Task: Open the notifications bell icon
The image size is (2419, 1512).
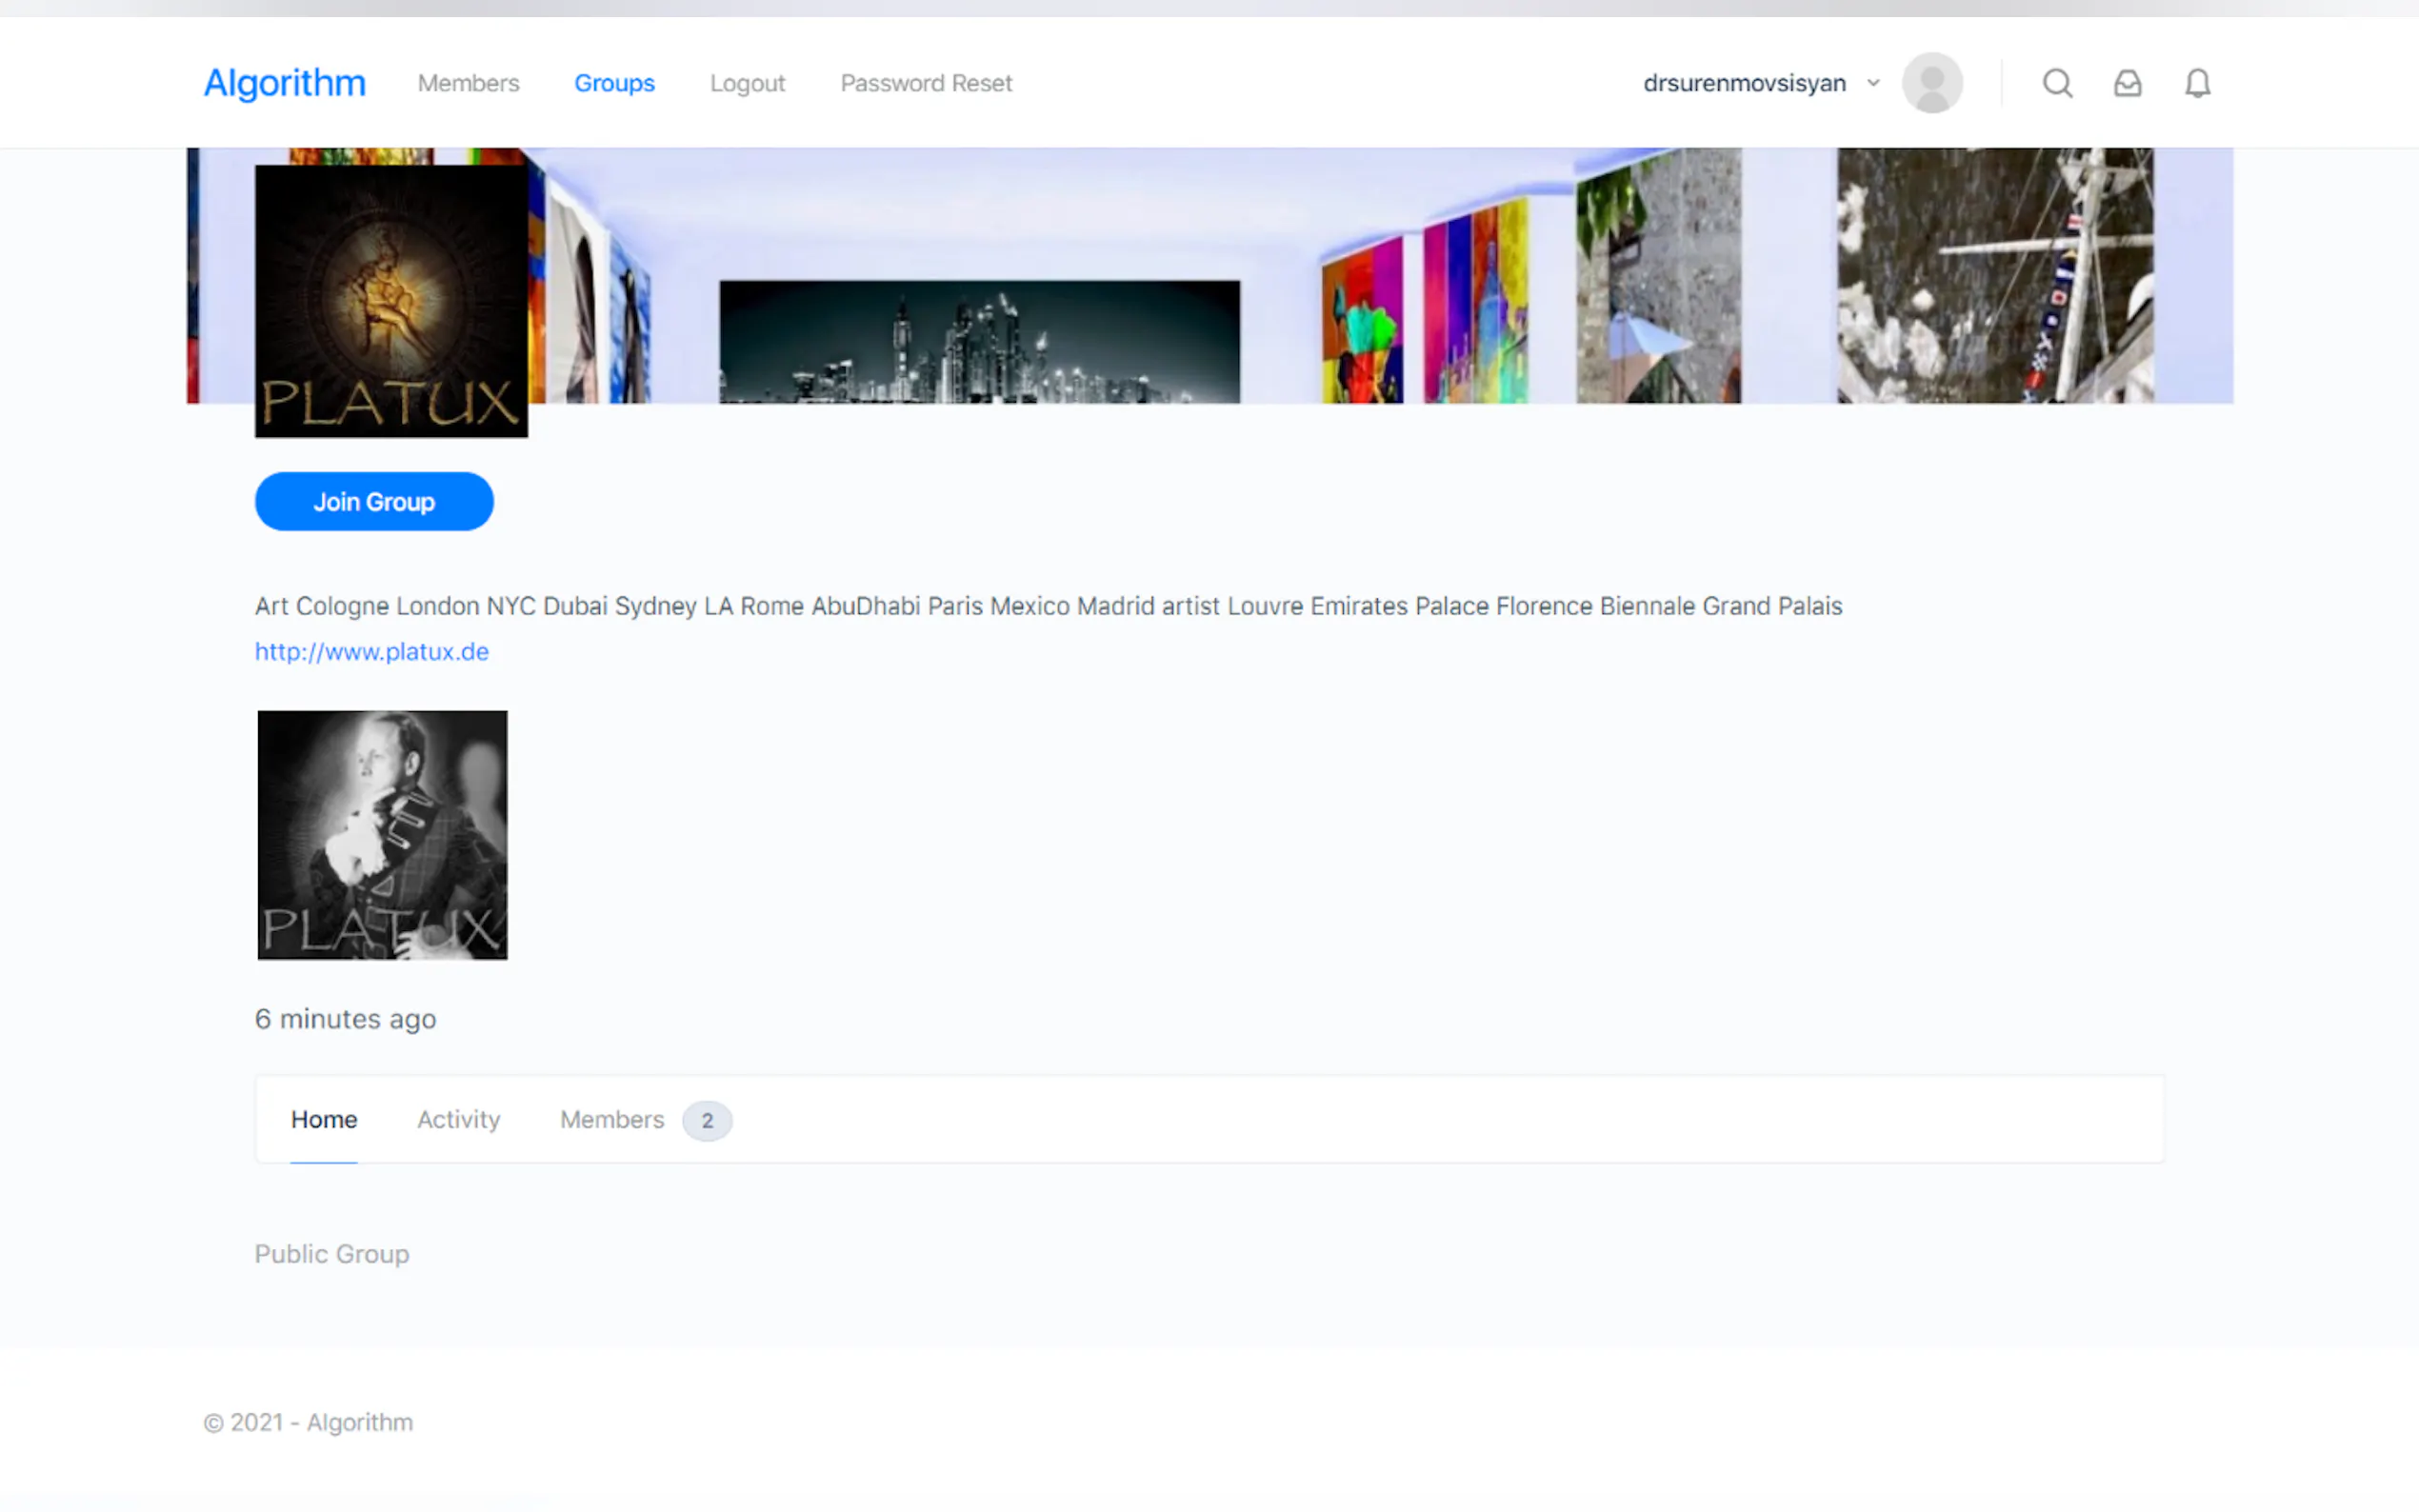Action: point(2197,83)
